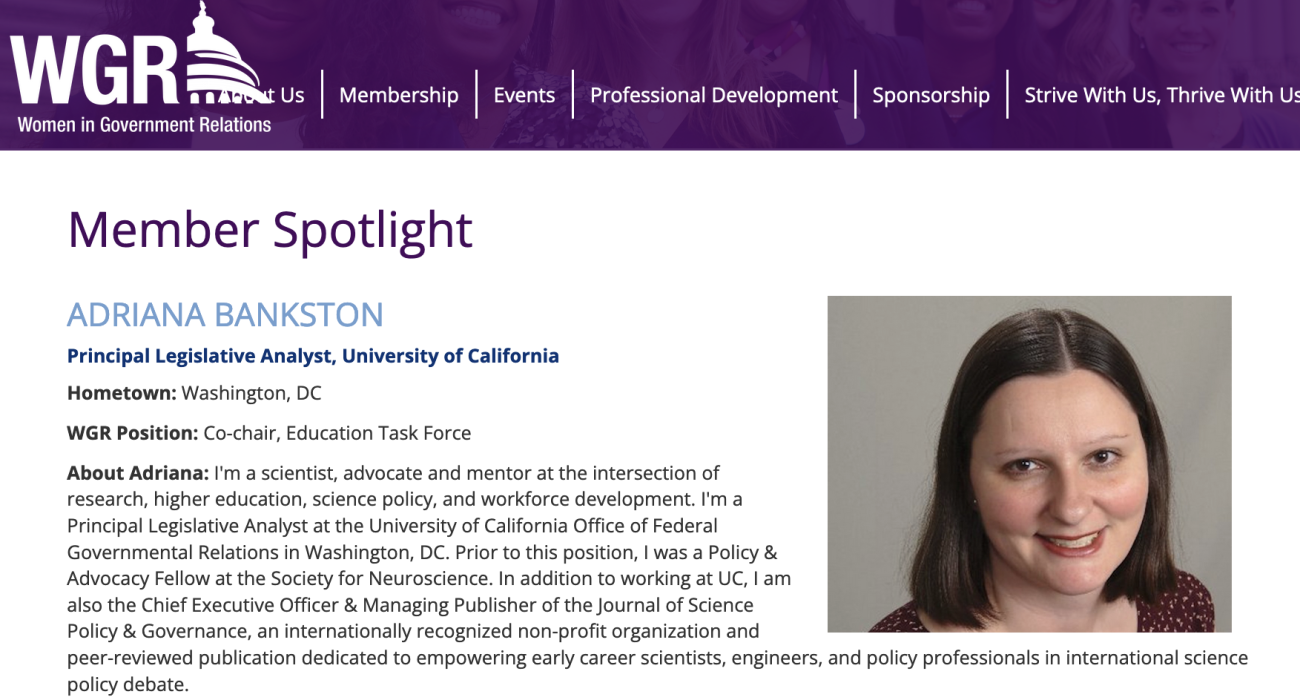1300x700 pixels.
Task: Open the Sponsorship nav item
Action: (x=930, y=95)
